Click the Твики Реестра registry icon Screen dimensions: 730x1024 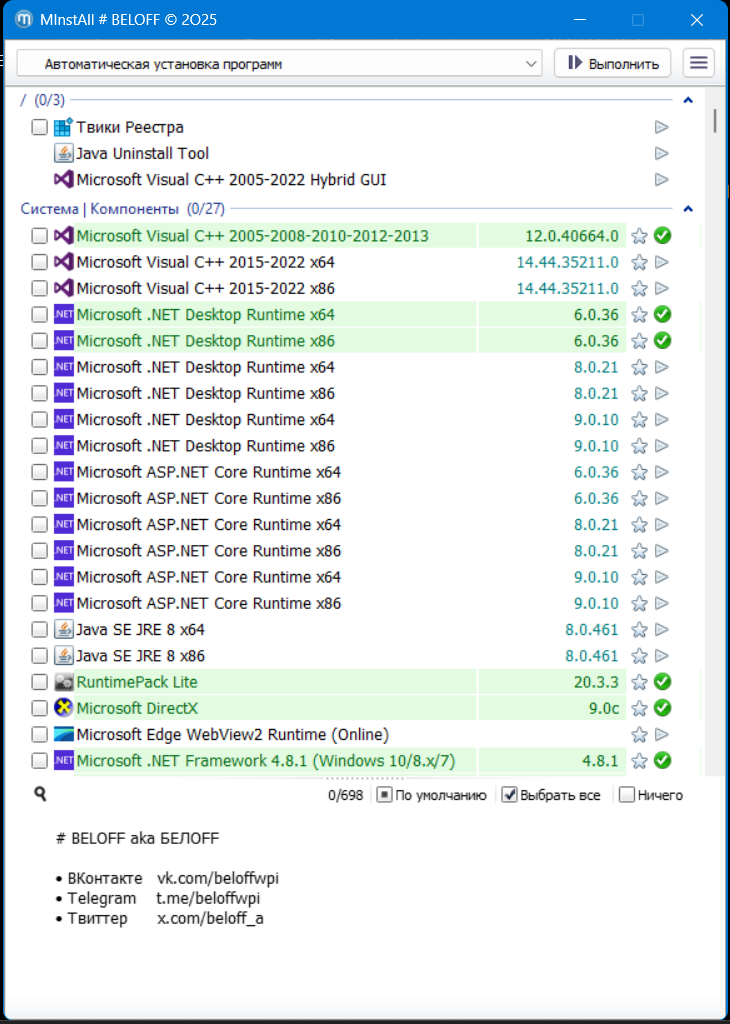(x=63, y=127)
